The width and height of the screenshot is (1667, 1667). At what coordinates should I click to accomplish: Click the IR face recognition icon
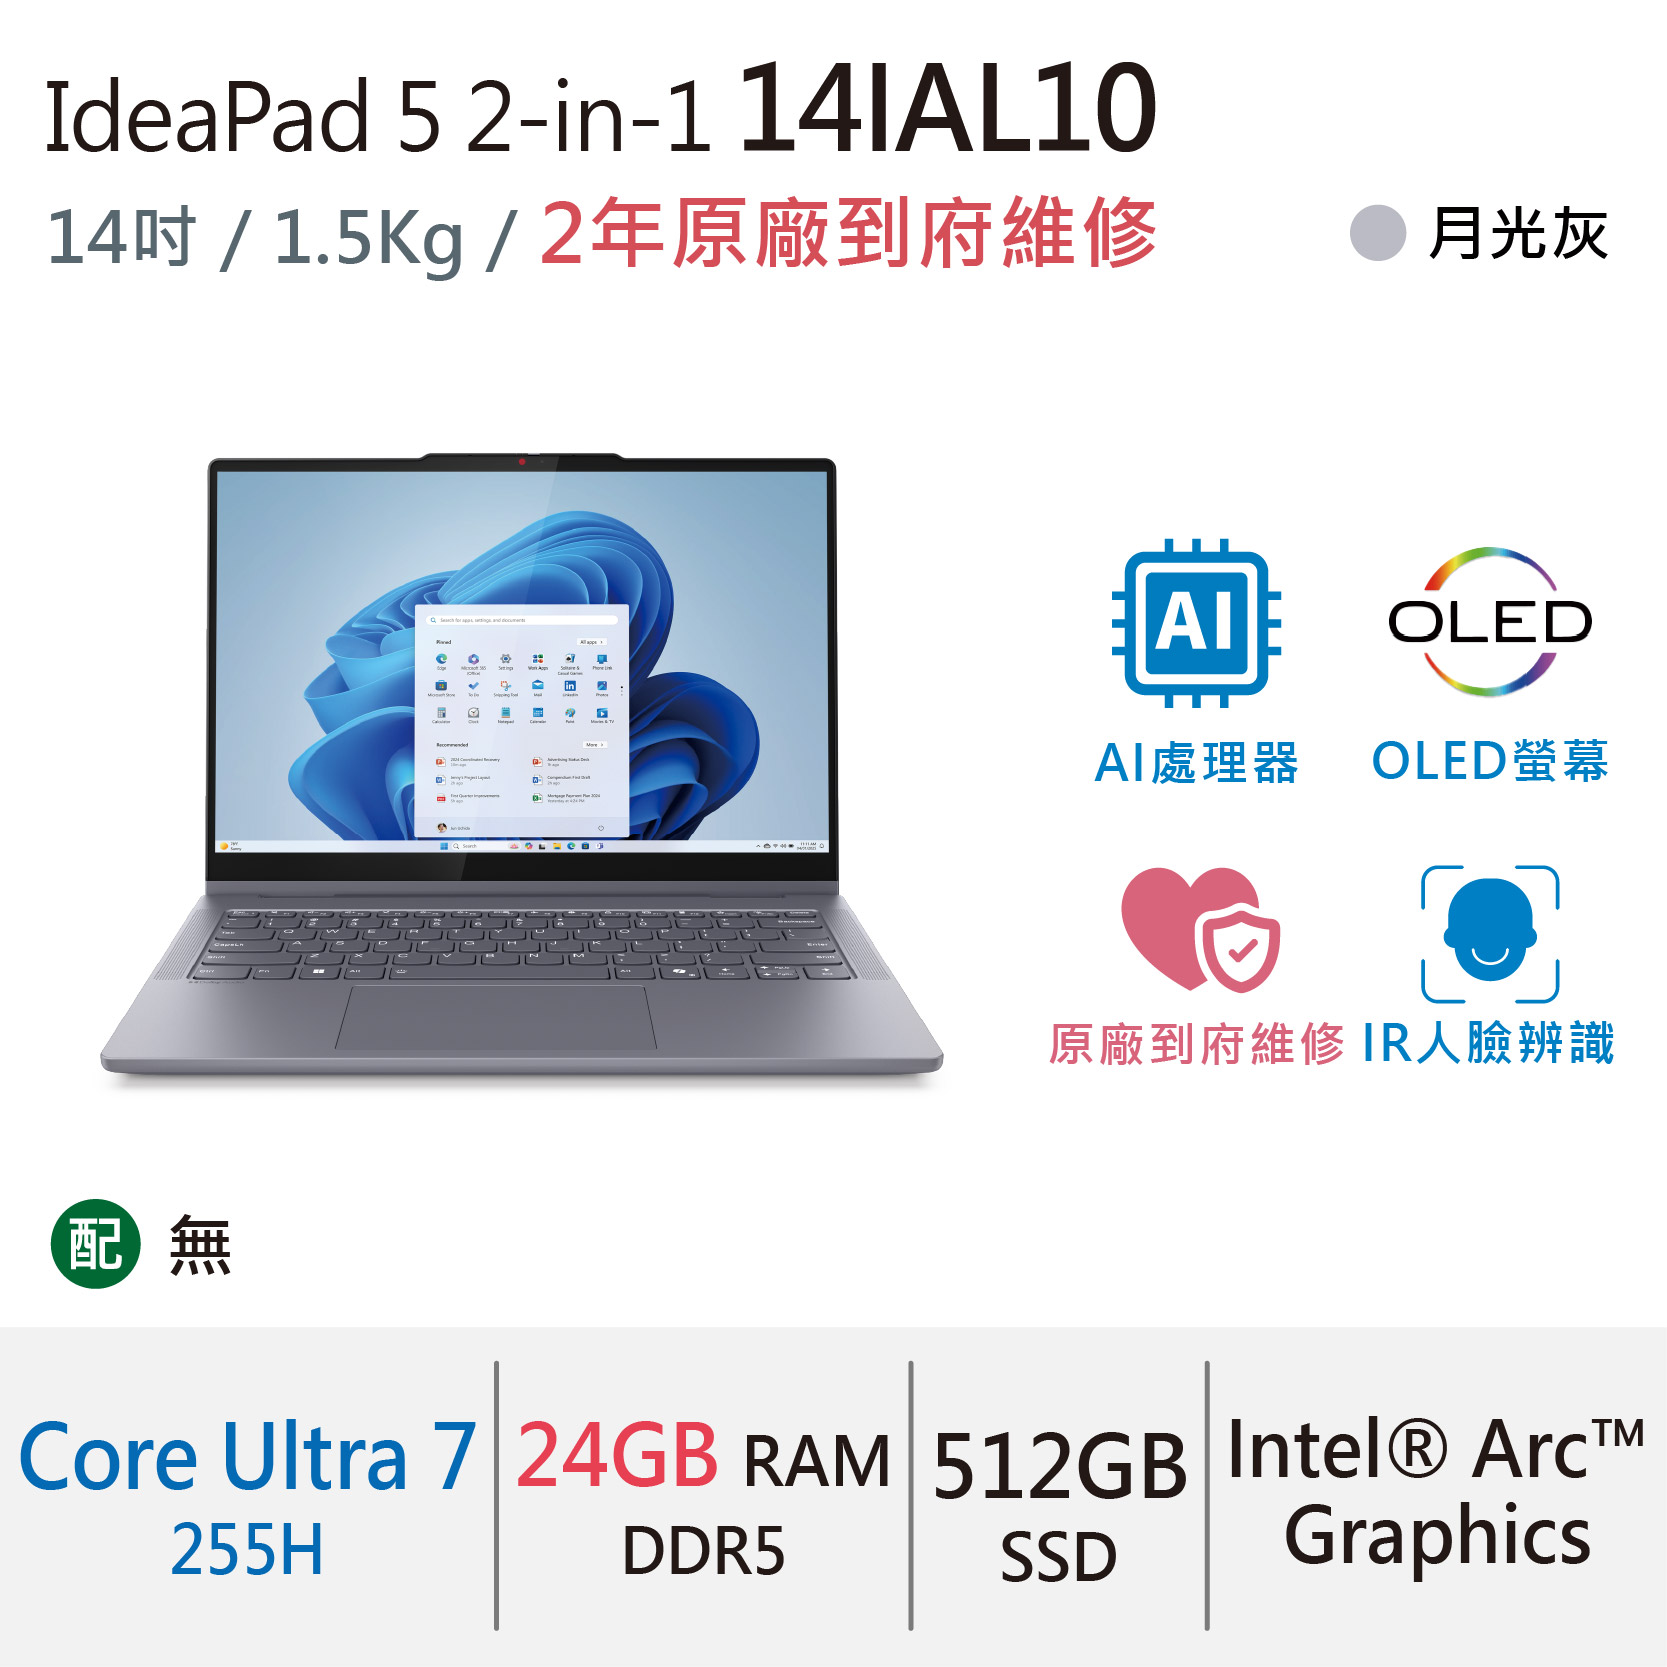click(1490, 934)
